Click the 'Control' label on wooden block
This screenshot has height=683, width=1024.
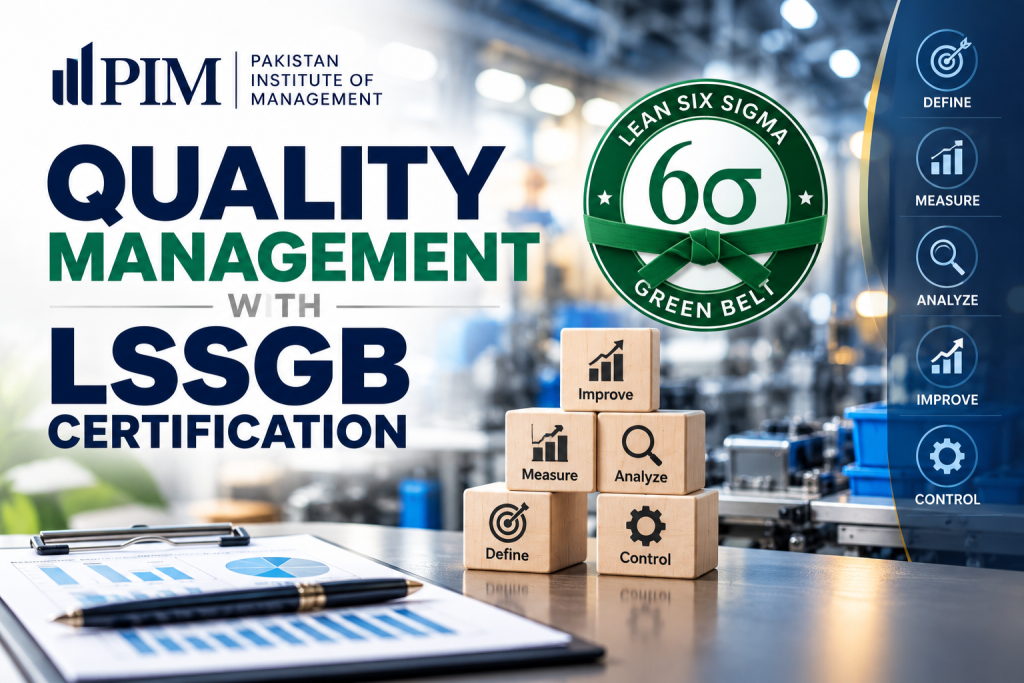[x=645, y=558]
